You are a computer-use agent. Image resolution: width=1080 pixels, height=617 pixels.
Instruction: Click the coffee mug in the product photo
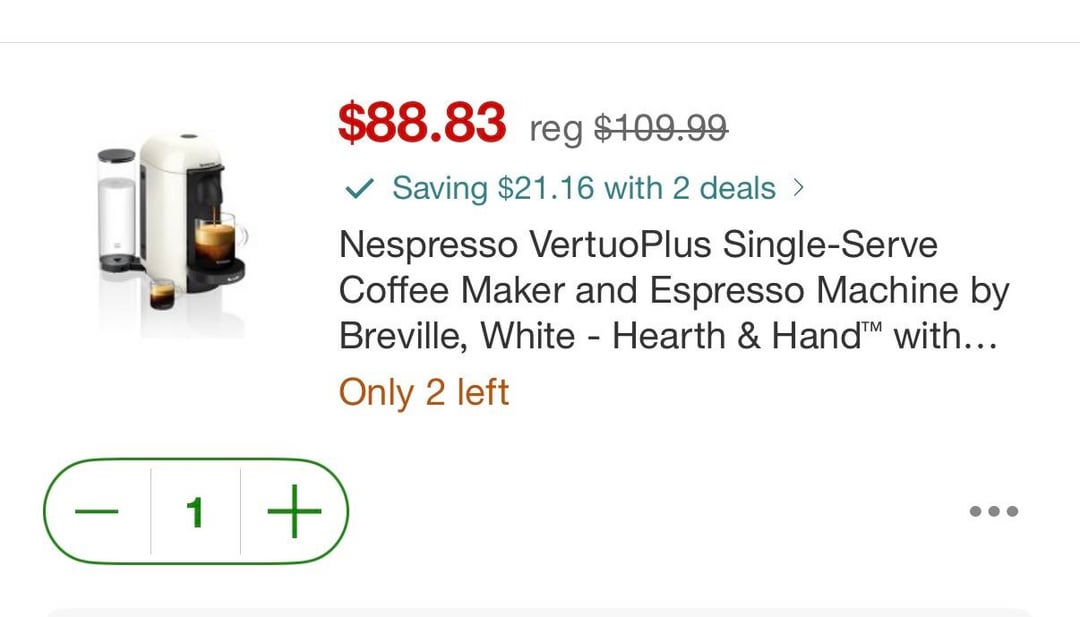coord(215,241)
